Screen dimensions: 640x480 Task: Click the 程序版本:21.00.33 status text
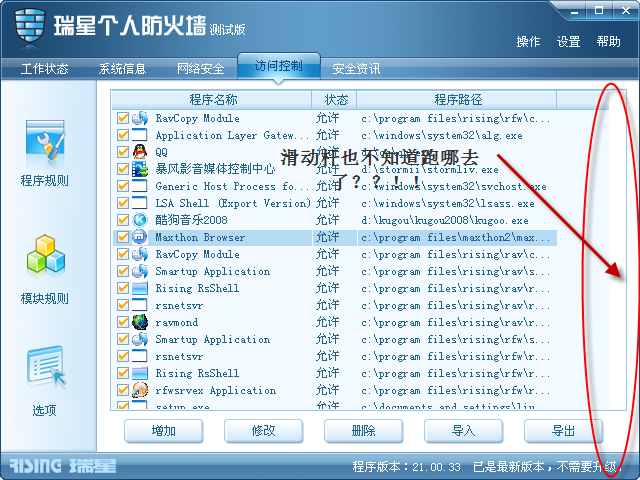(407, 467)
